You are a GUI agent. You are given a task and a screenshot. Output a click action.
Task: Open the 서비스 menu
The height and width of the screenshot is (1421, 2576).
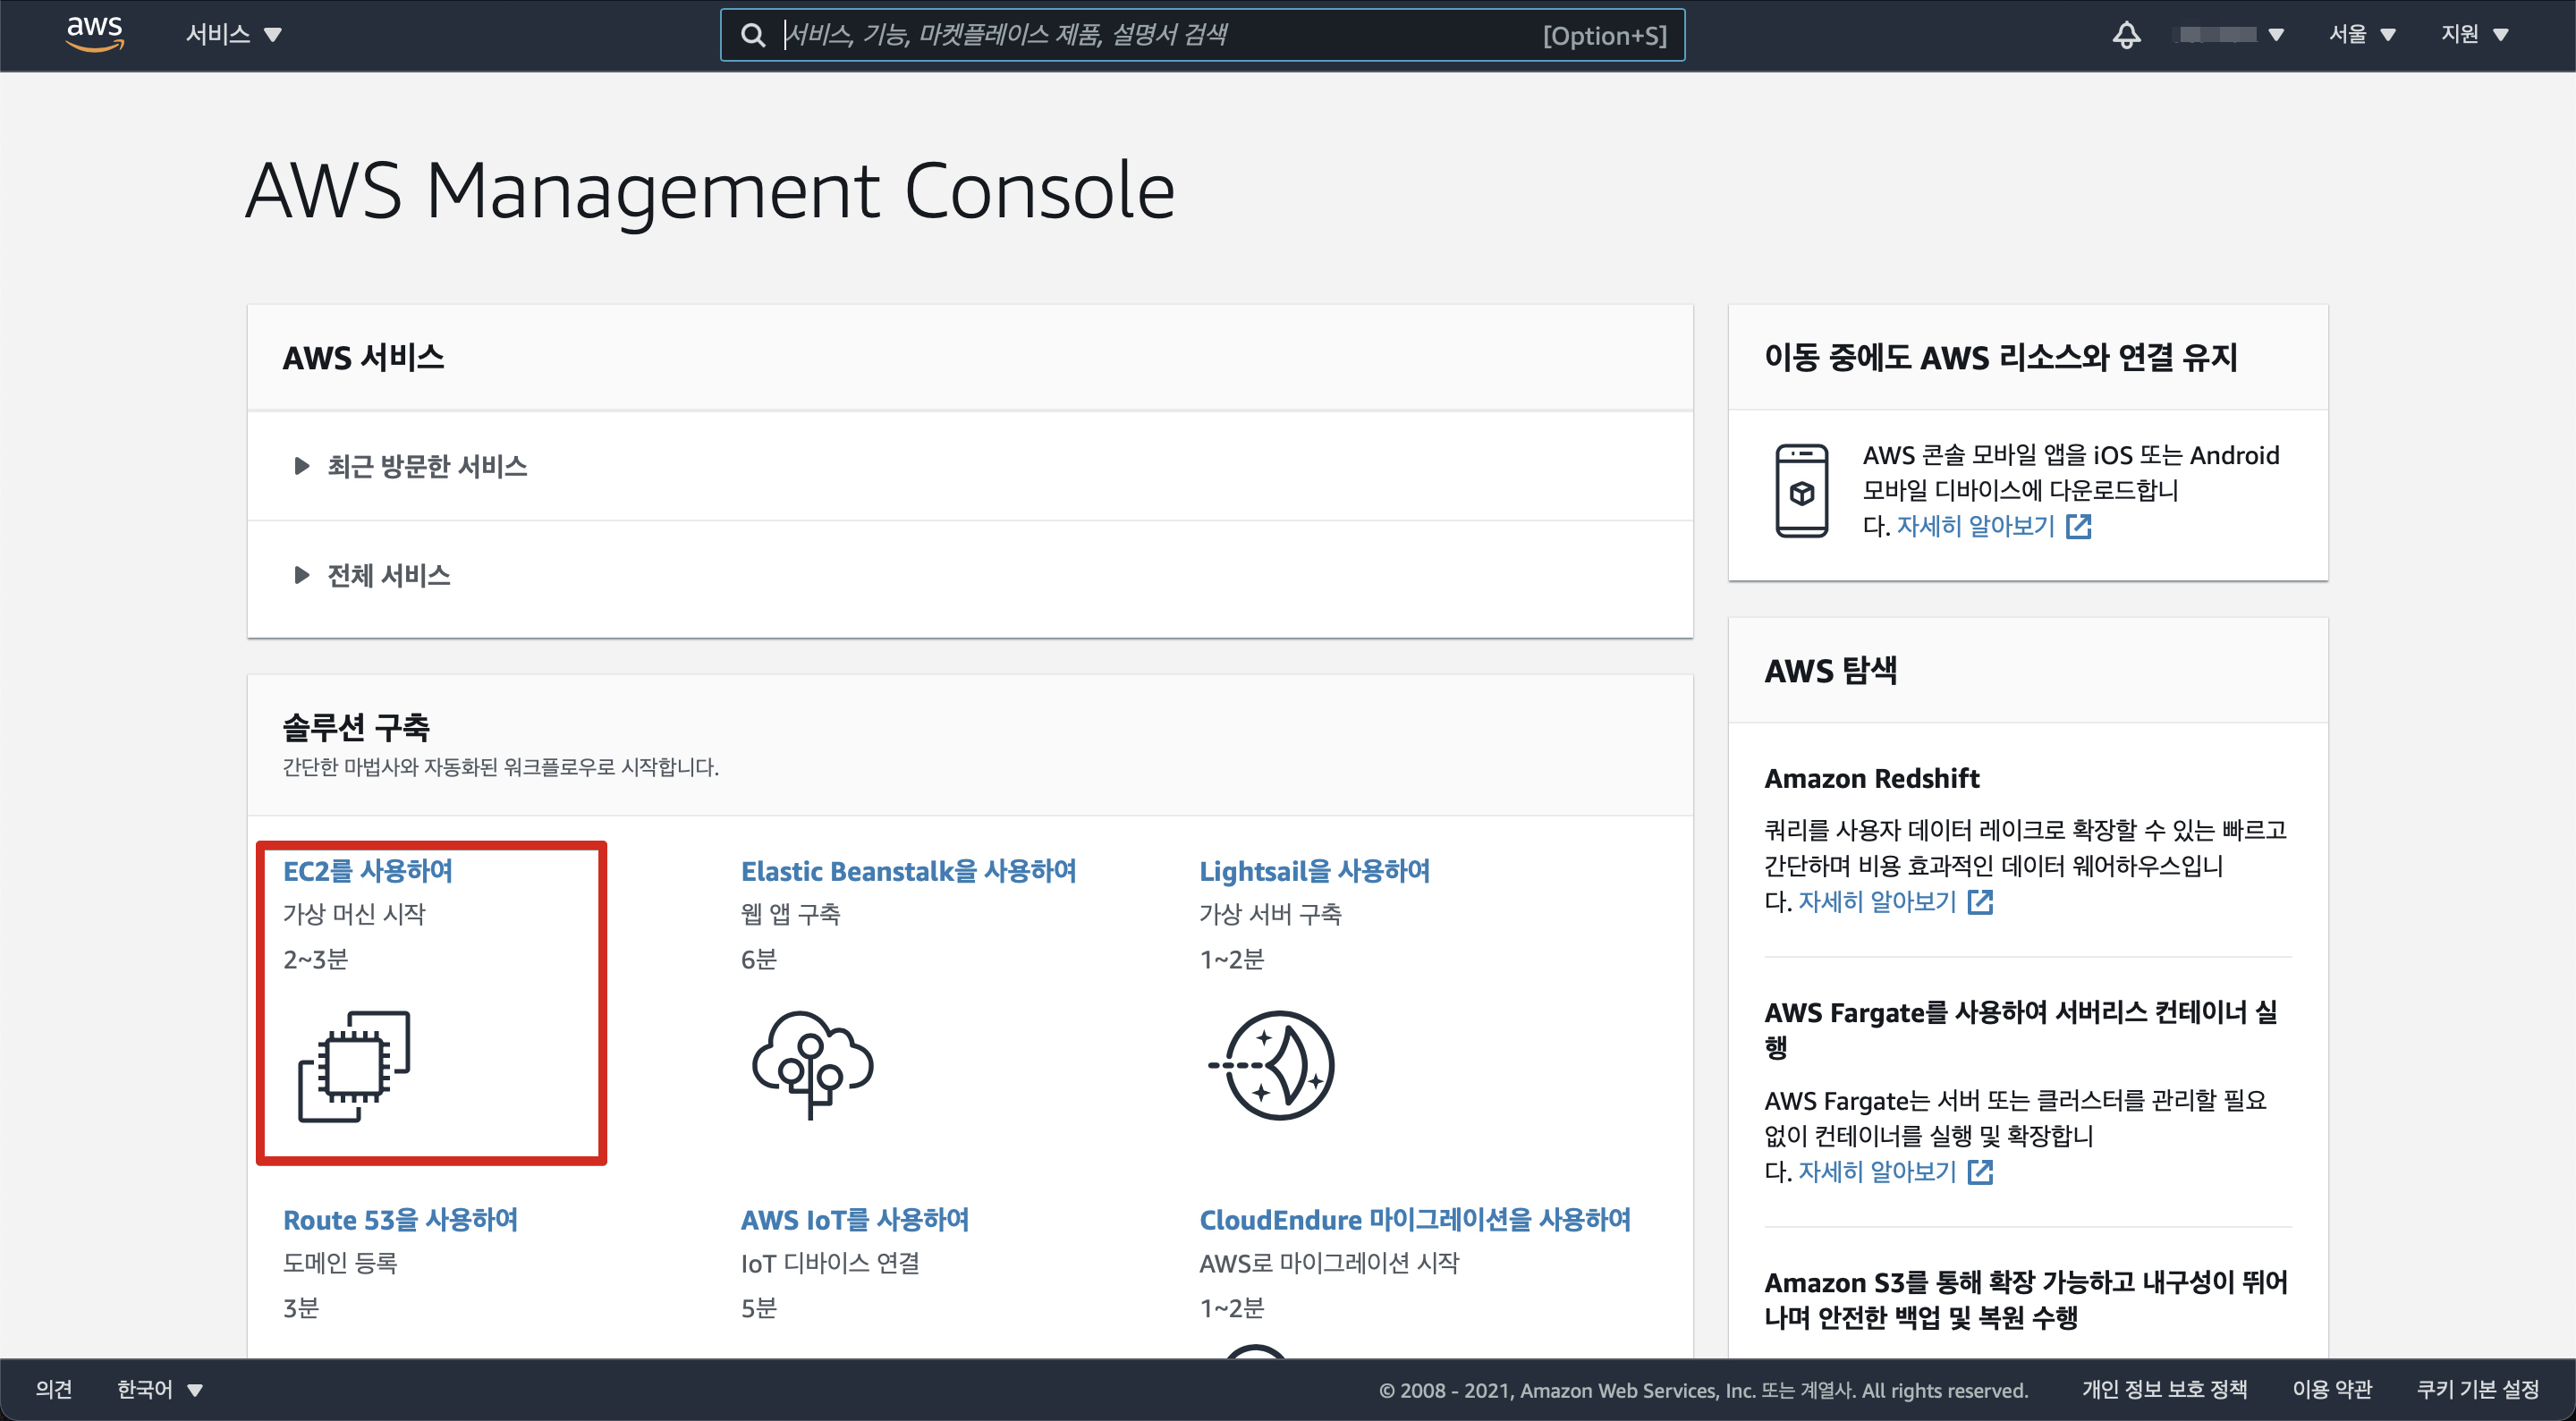point(233,35)
